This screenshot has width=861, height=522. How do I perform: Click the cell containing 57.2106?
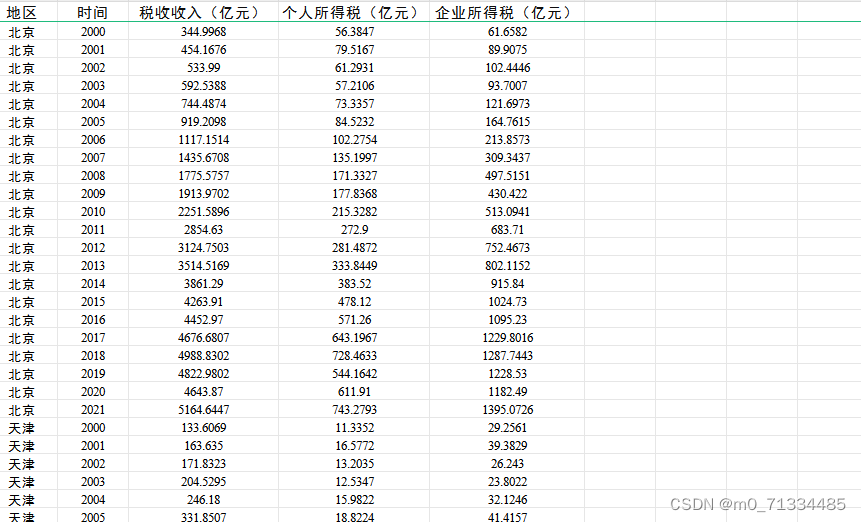[x=355, y=86]
